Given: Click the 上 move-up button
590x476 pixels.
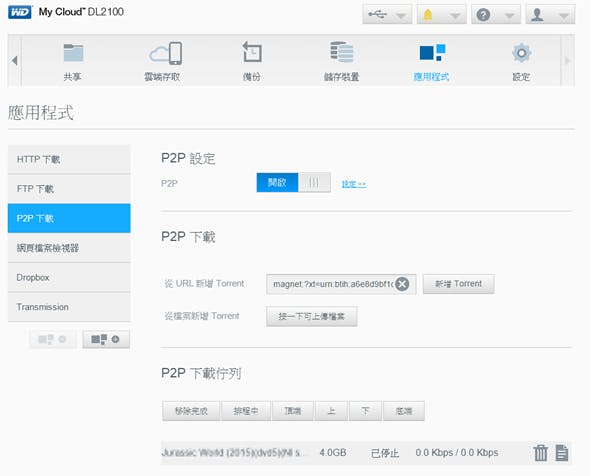Looking at the screenshot, I should point(331,411).
